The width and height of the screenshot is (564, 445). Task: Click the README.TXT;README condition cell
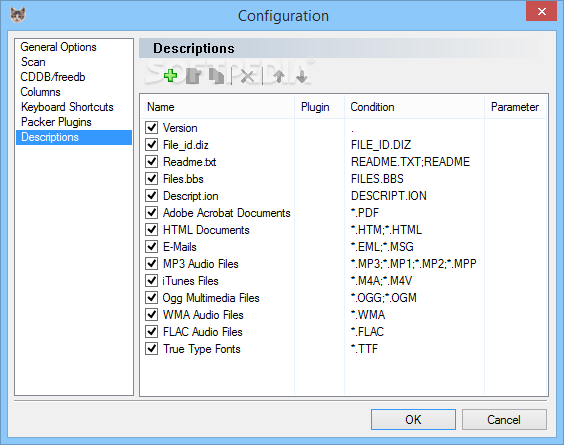(410, 162)
